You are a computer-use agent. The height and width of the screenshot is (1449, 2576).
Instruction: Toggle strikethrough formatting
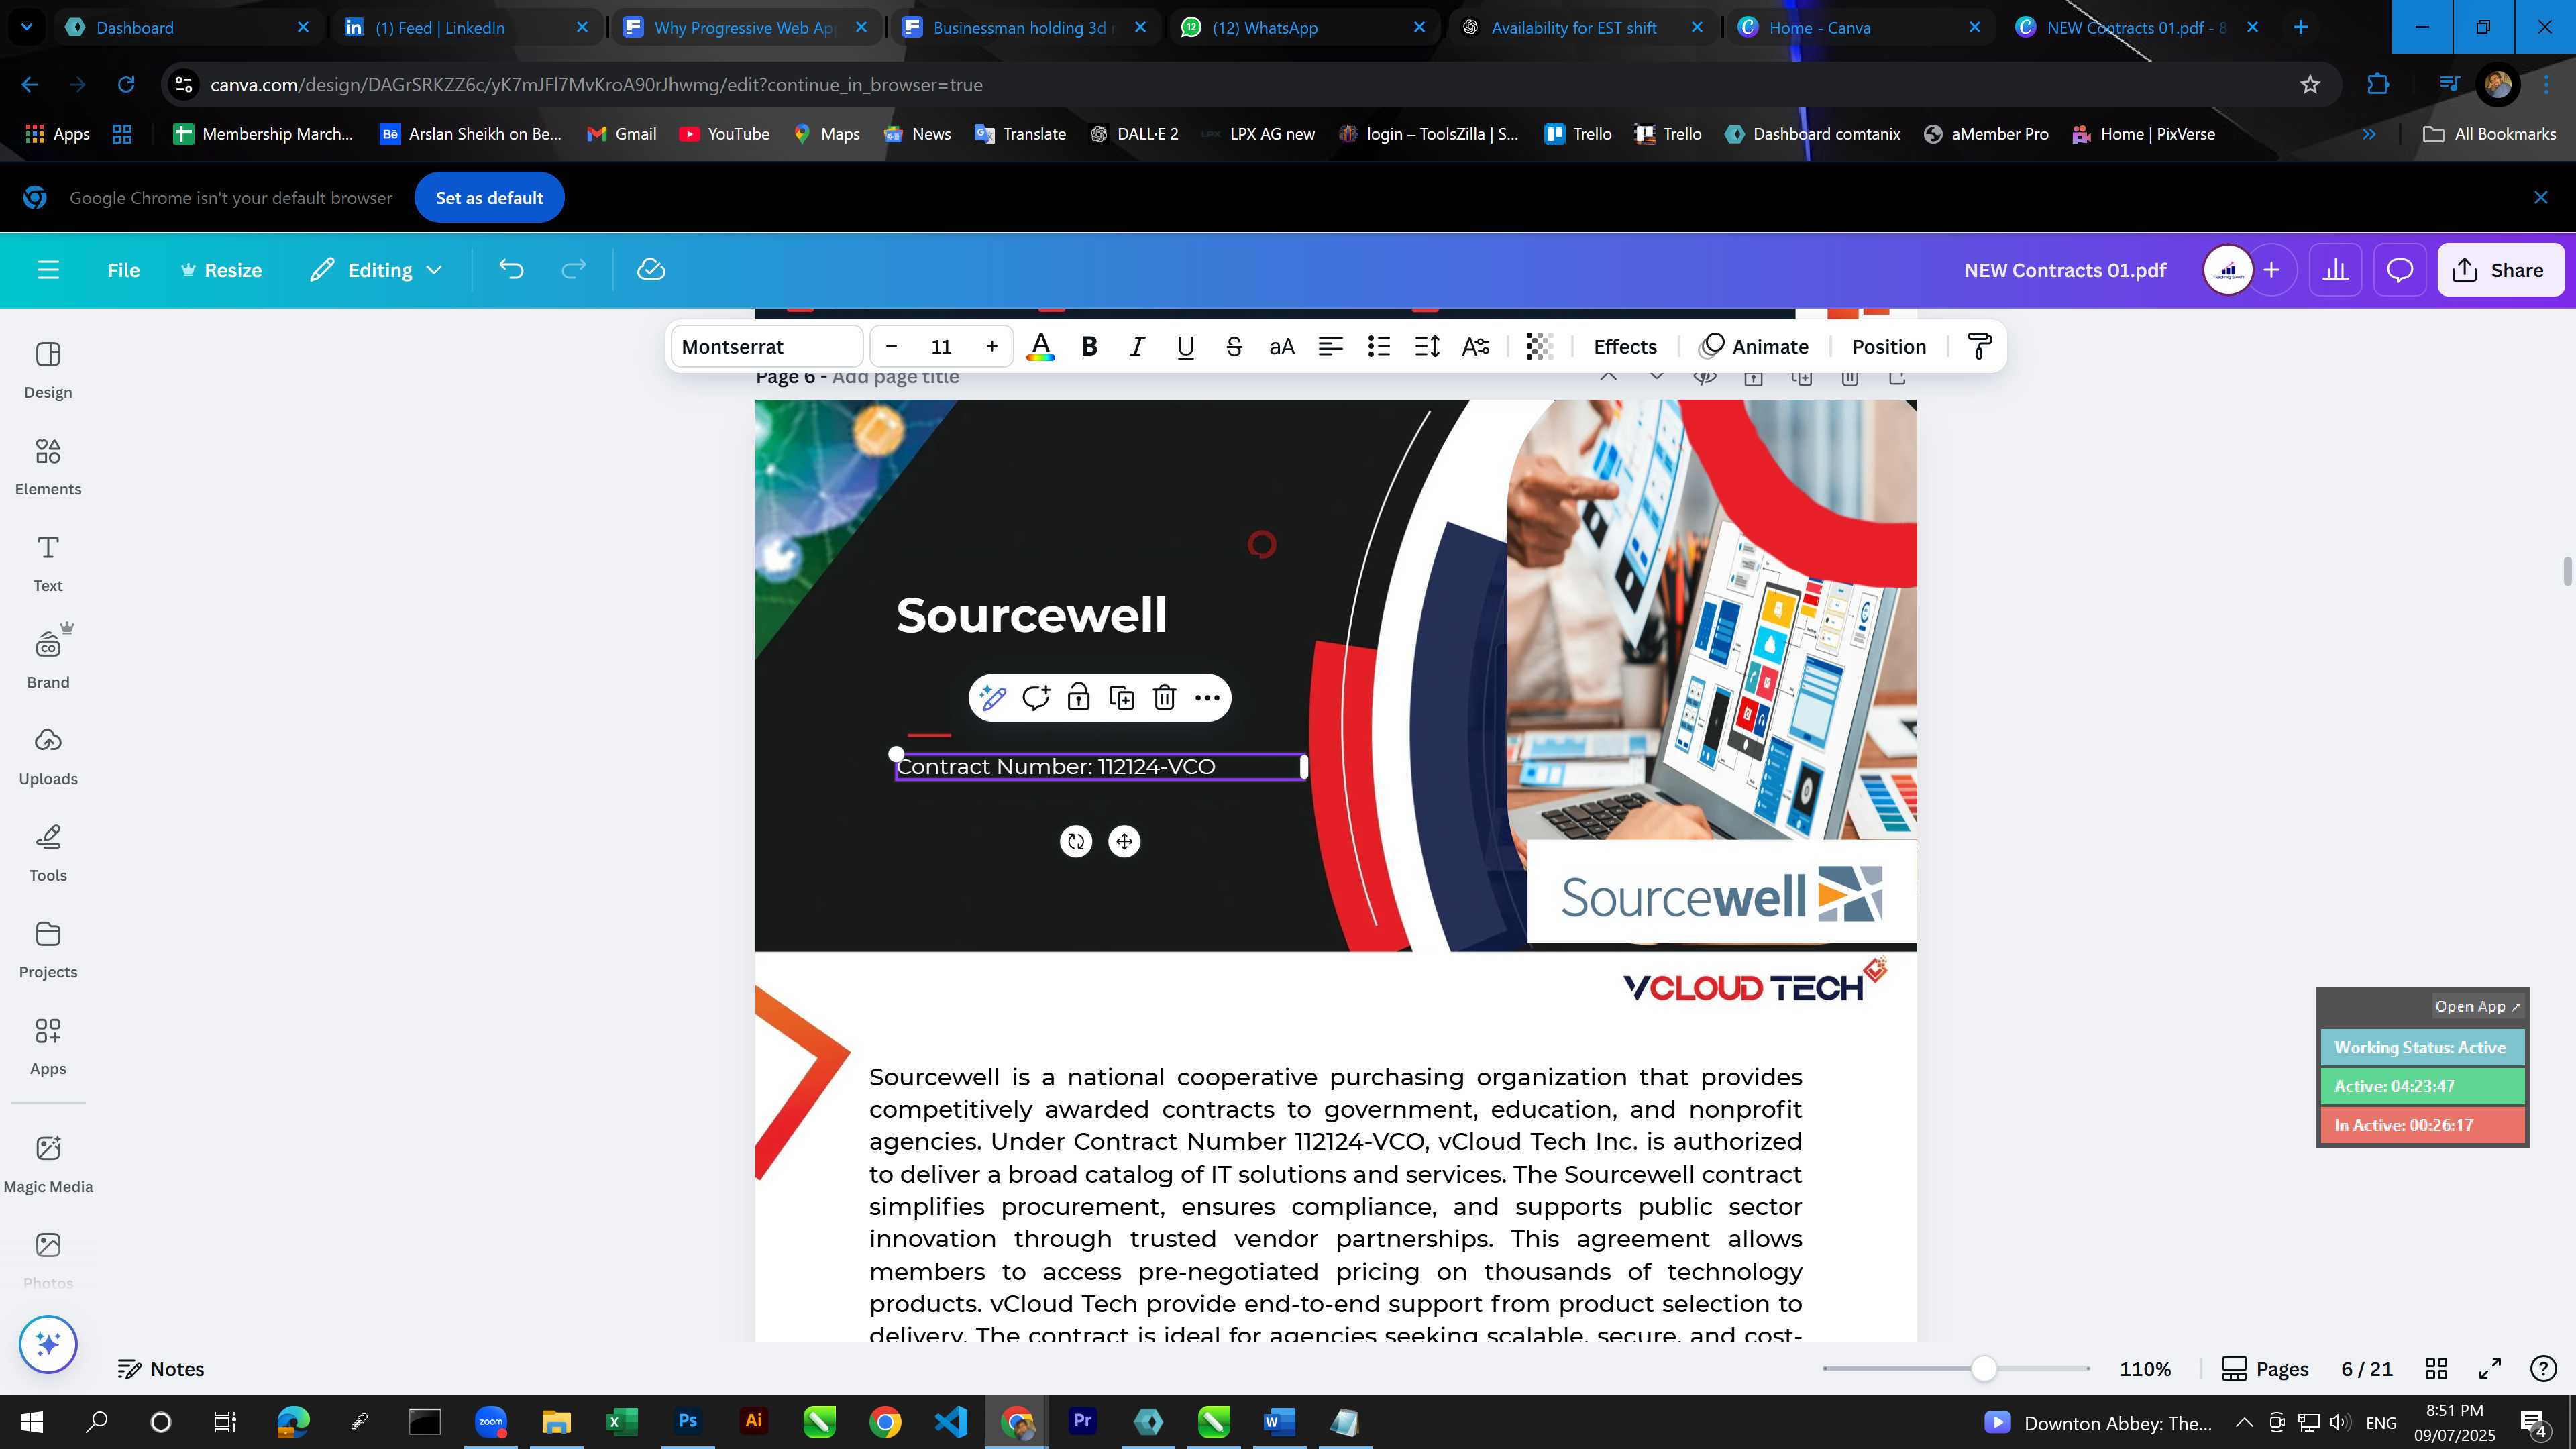[x=1233, y=347]
